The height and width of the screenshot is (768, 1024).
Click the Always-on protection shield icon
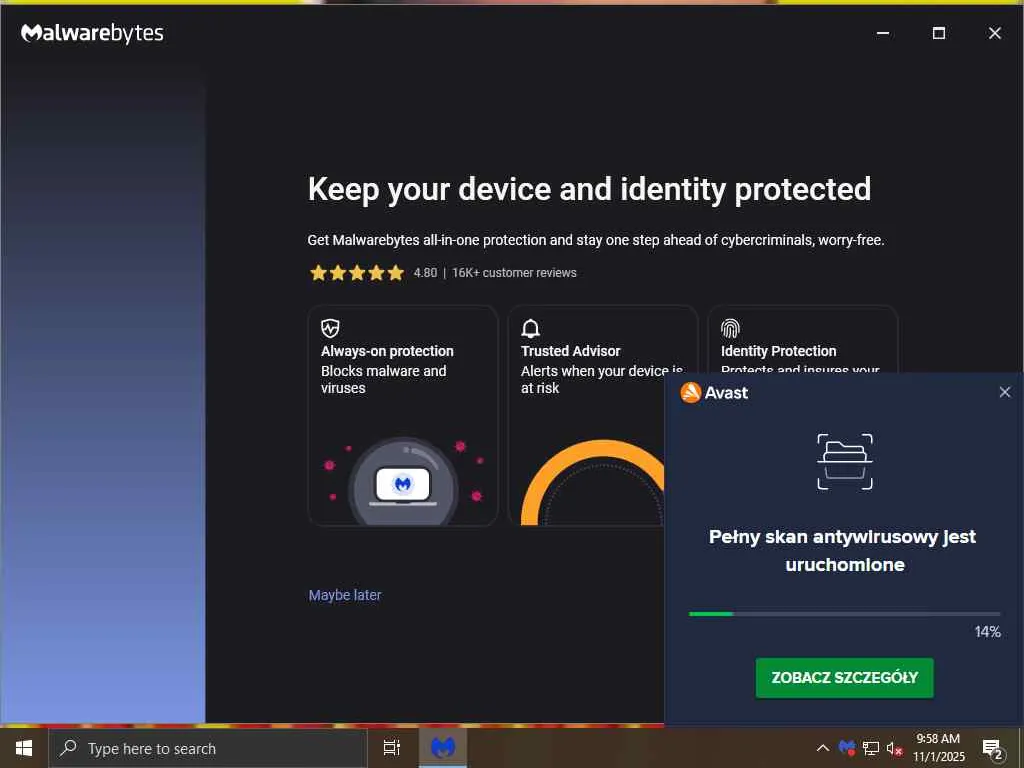330,328
